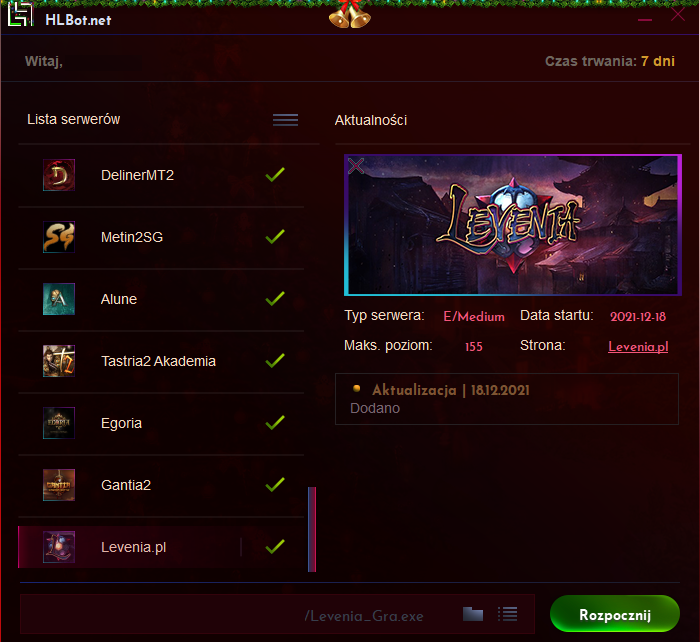This screenshot has height=642, width=700.
Task: Open the server list hamburger menu
Action: 286,120
